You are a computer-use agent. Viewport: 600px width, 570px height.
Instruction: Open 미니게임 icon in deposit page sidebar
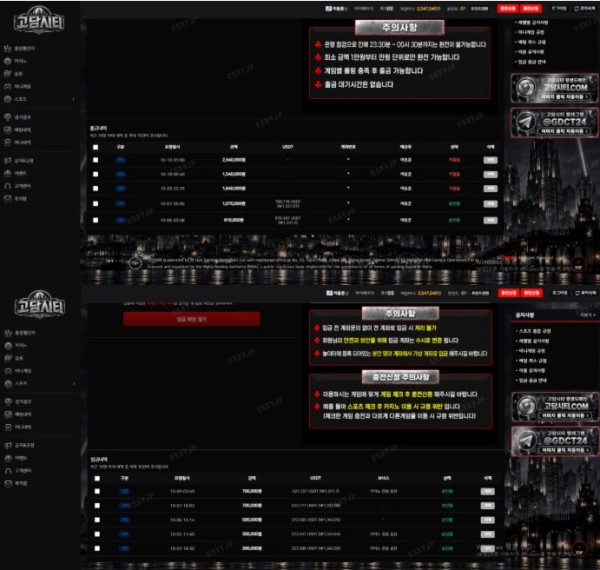(x=8, y=371)
